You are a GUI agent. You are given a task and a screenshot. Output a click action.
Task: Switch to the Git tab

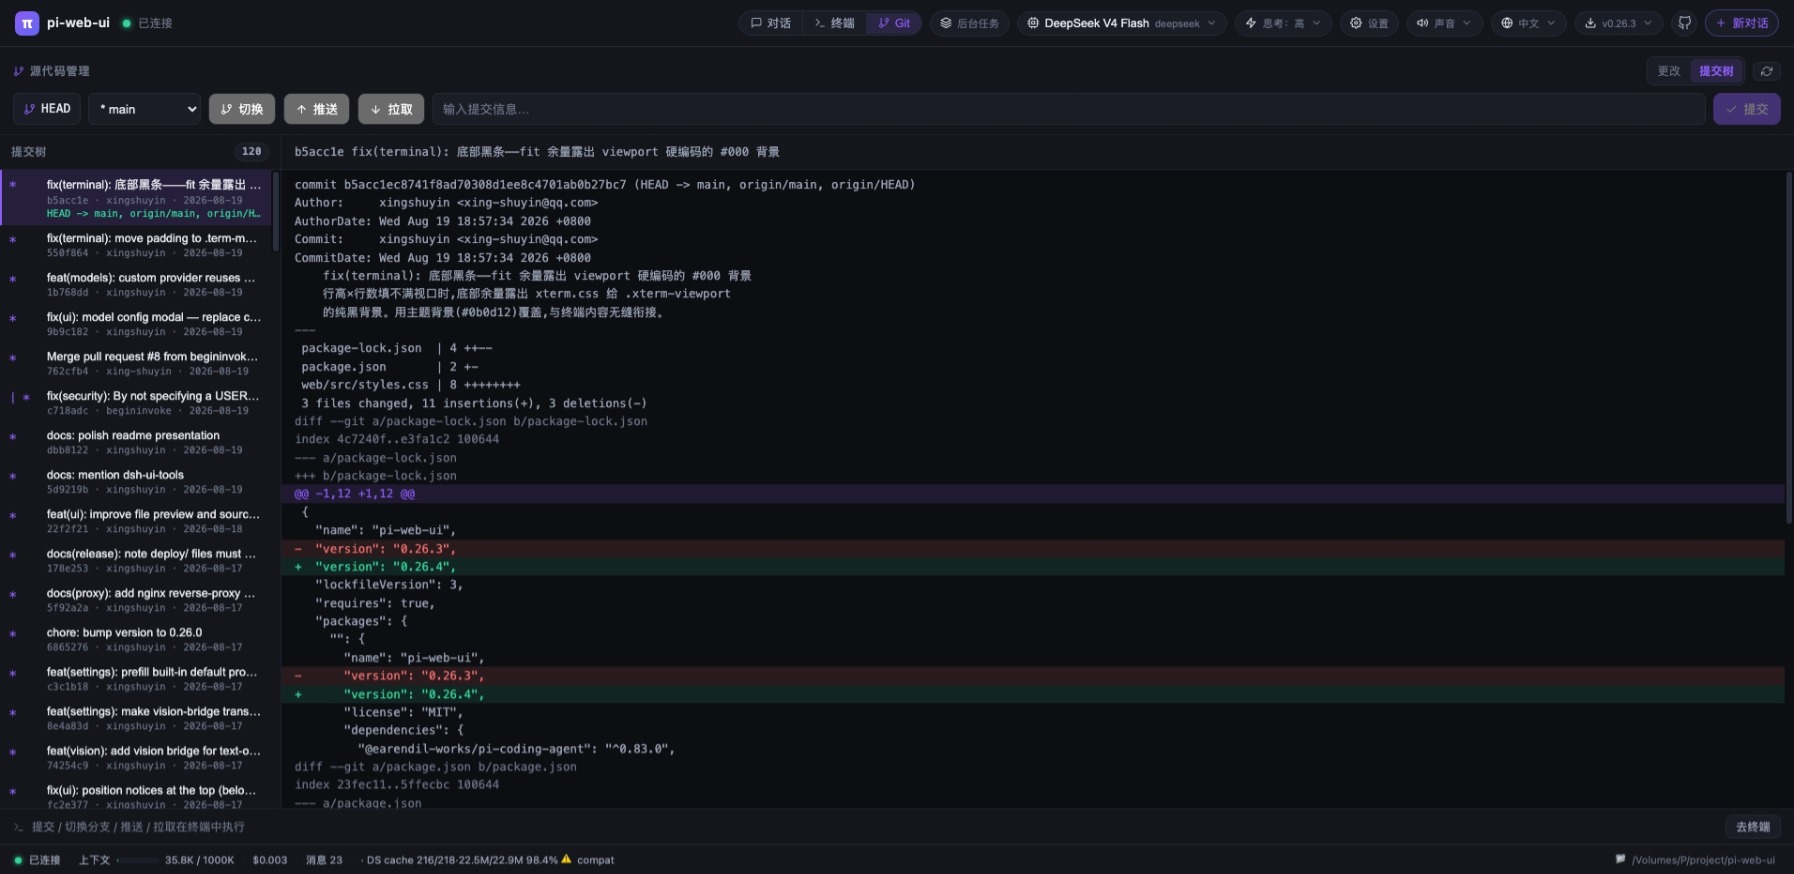point(894,23)
